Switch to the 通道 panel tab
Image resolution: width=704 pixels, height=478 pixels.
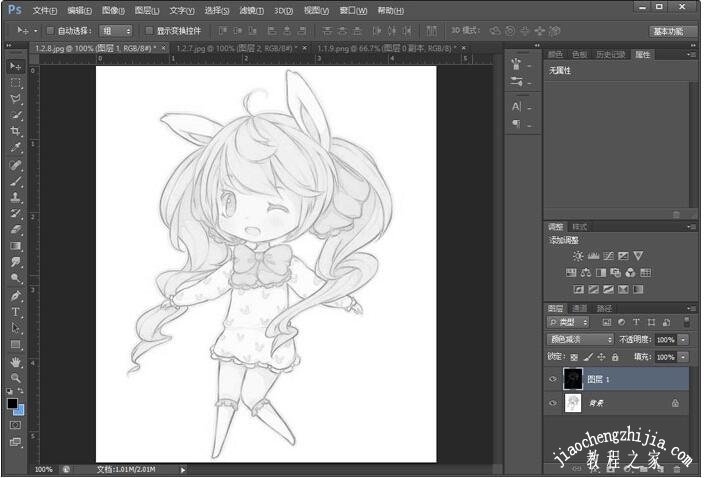click(579, 308)
